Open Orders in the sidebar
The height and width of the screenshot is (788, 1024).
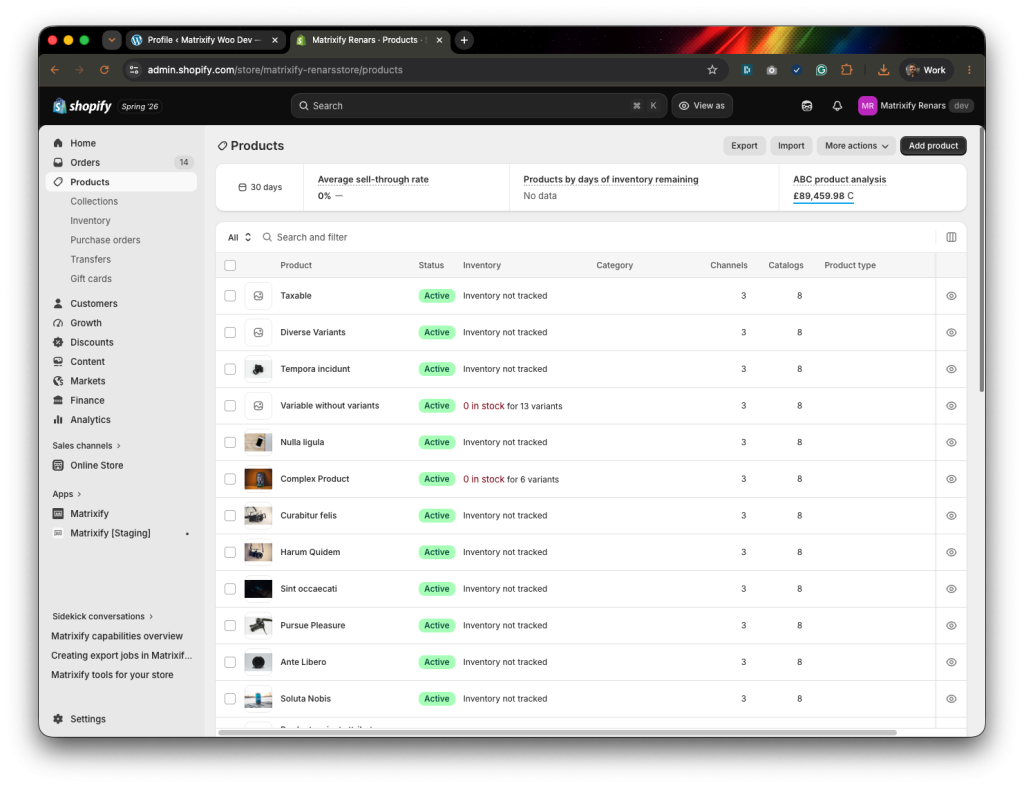click(121, 163)
